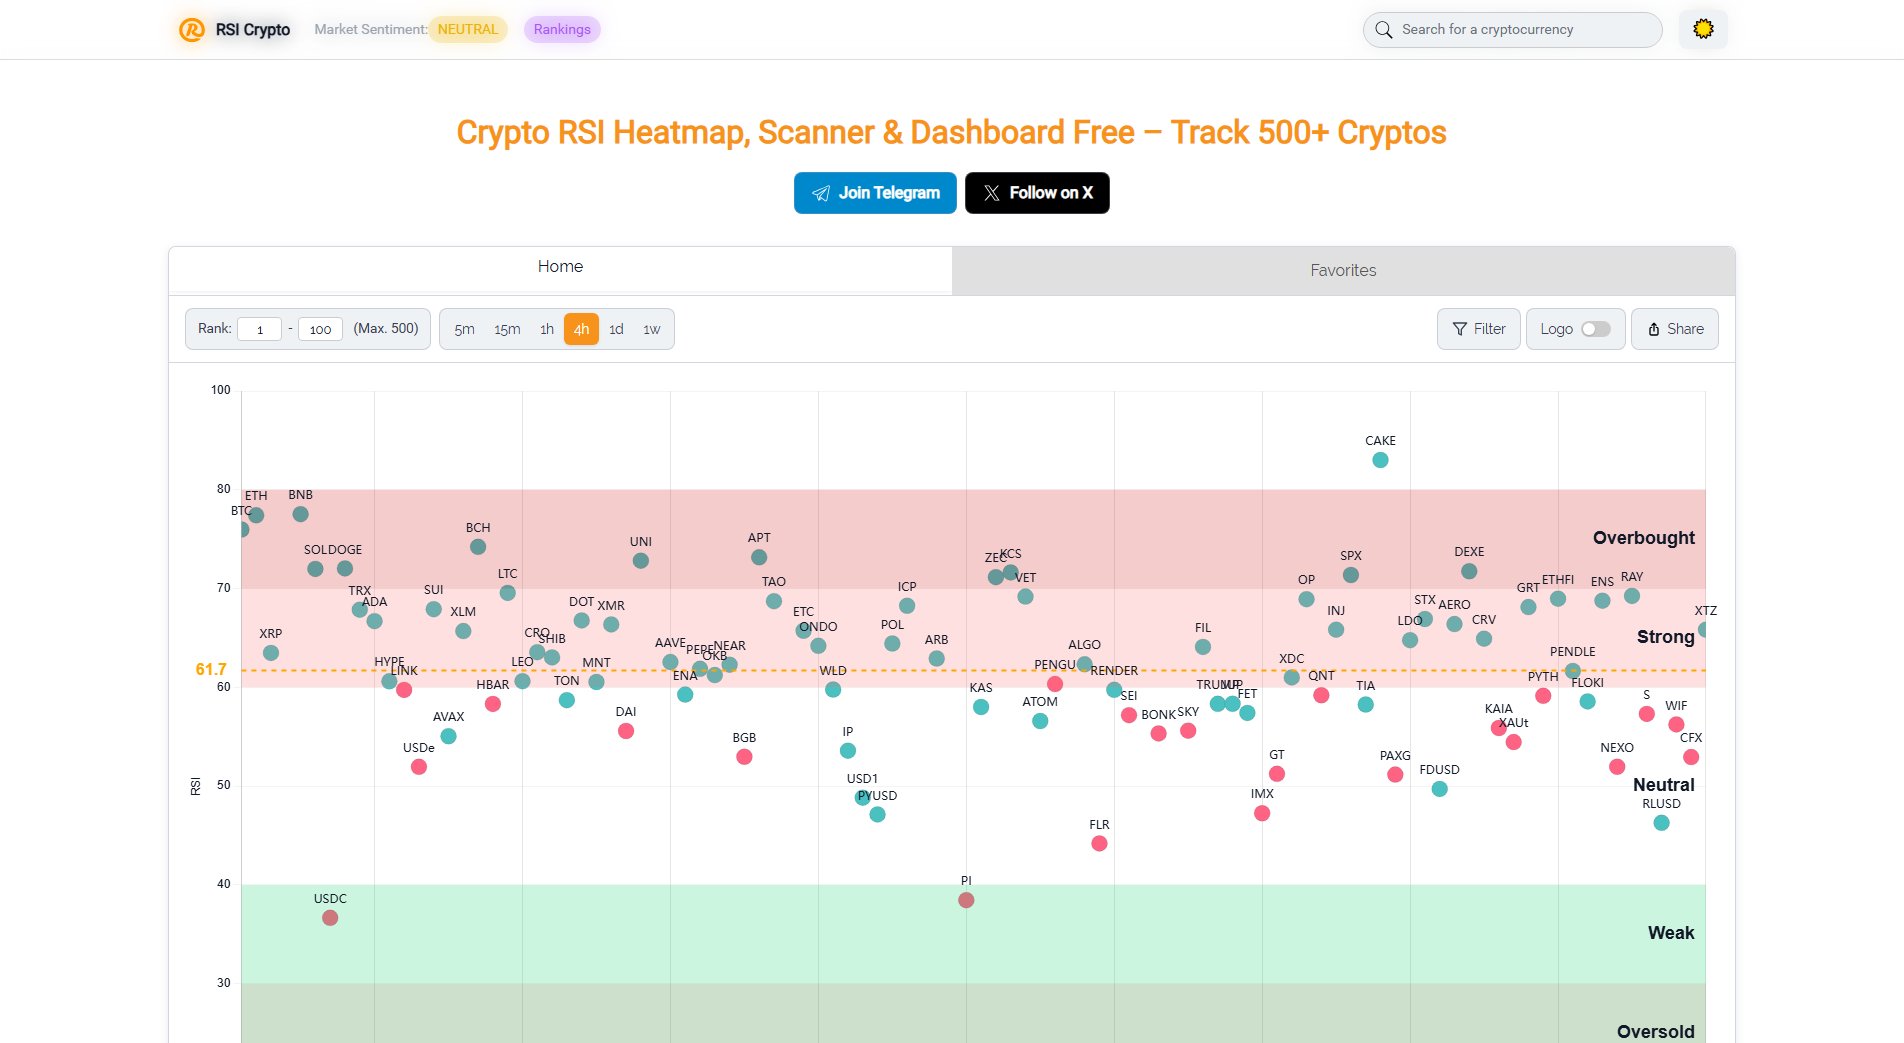Click the minimum Rank input field
Image resolution: width=1904 pixels, height=1043 pixels.
coord(259,329)
